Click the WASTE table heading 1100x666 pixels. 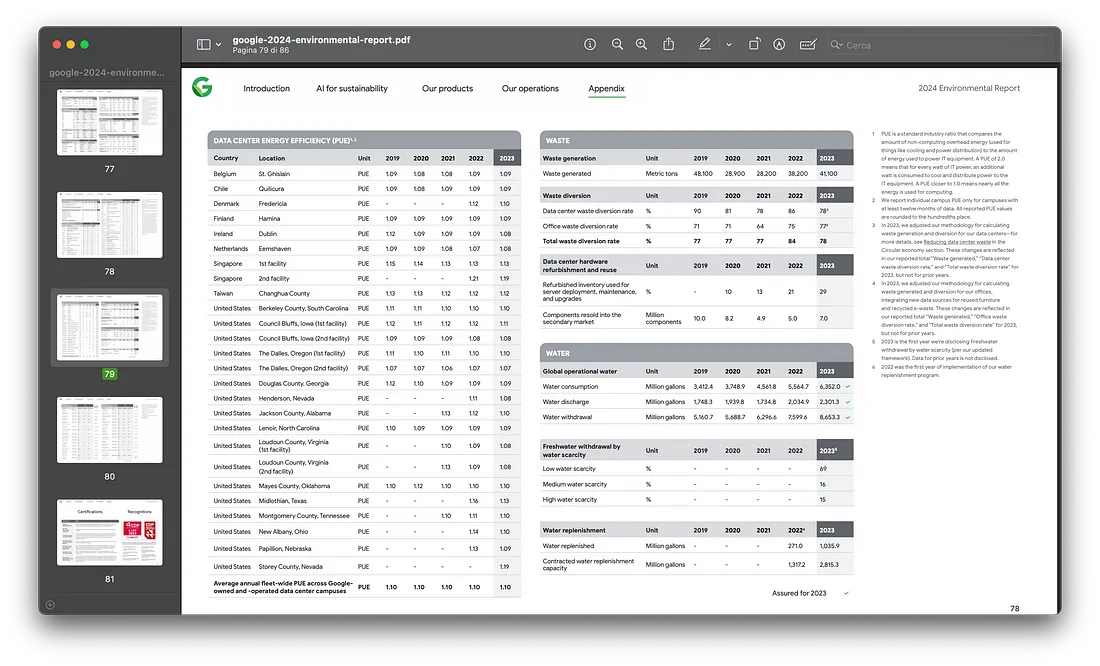tap(558, 140)
